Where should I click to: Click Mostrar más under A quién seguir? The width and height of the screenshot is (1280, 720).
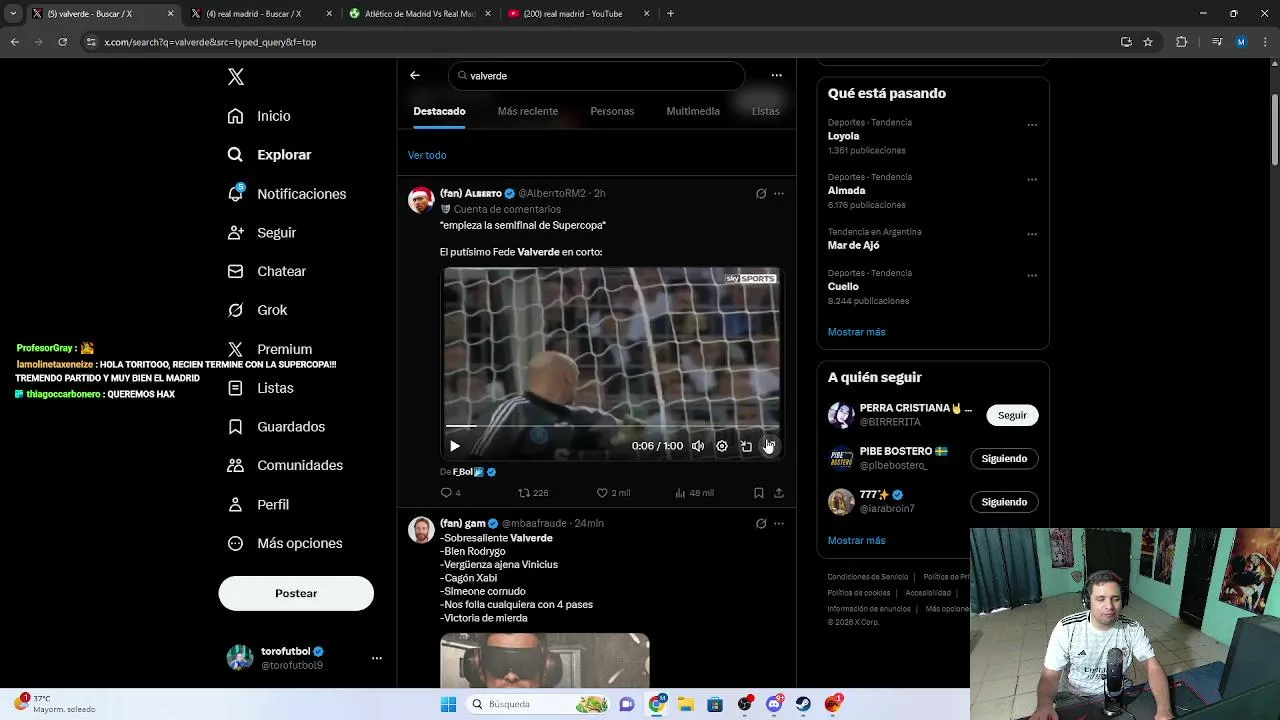[856, 540]
